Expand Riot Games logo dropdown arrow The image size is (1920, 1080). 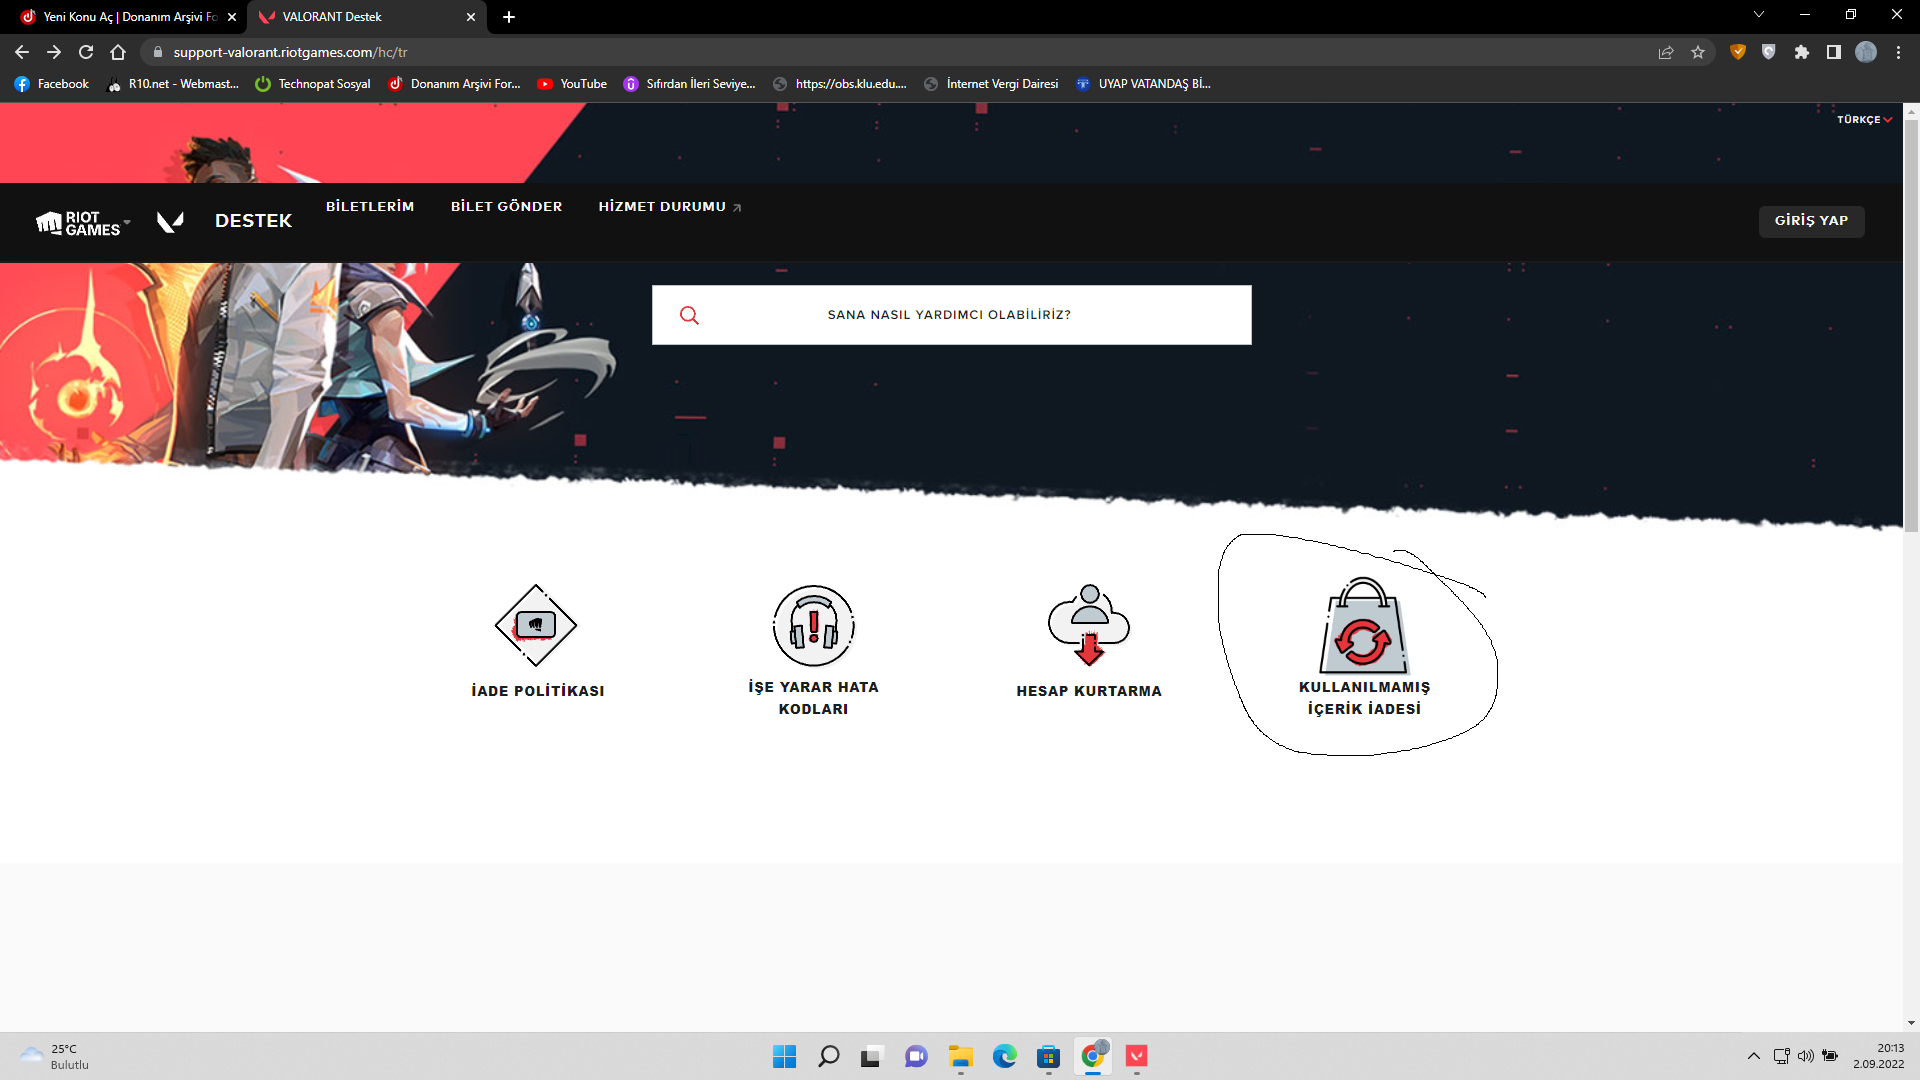click(x=127, y=222)
